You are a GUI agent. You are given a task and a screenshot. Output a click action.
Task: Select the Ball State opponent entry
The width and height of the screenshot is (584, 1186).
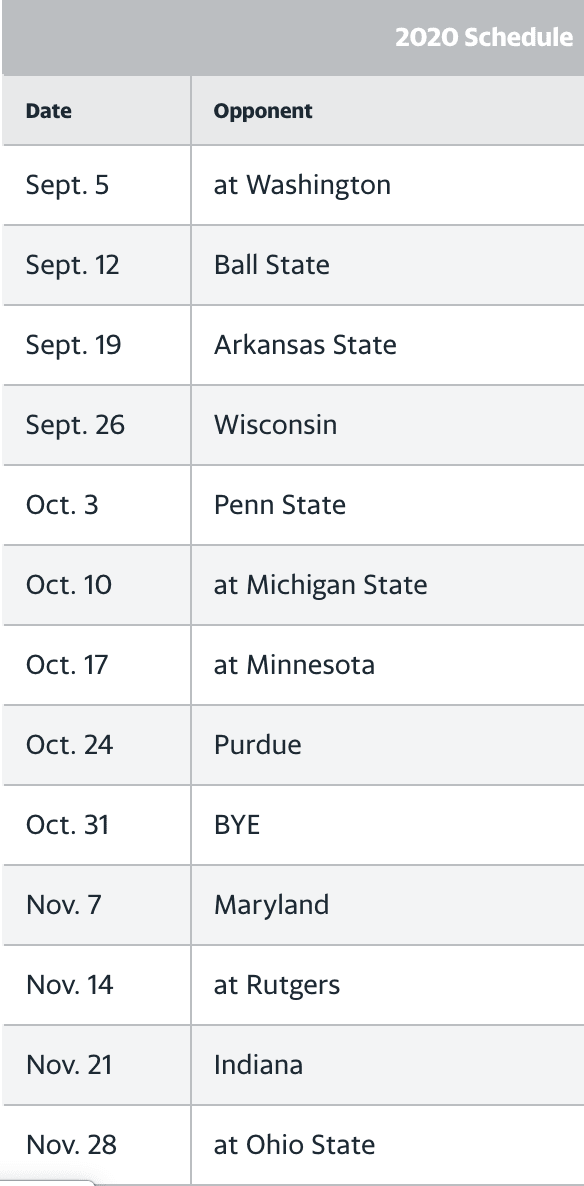pyautogui.click(x=272, y=265)
